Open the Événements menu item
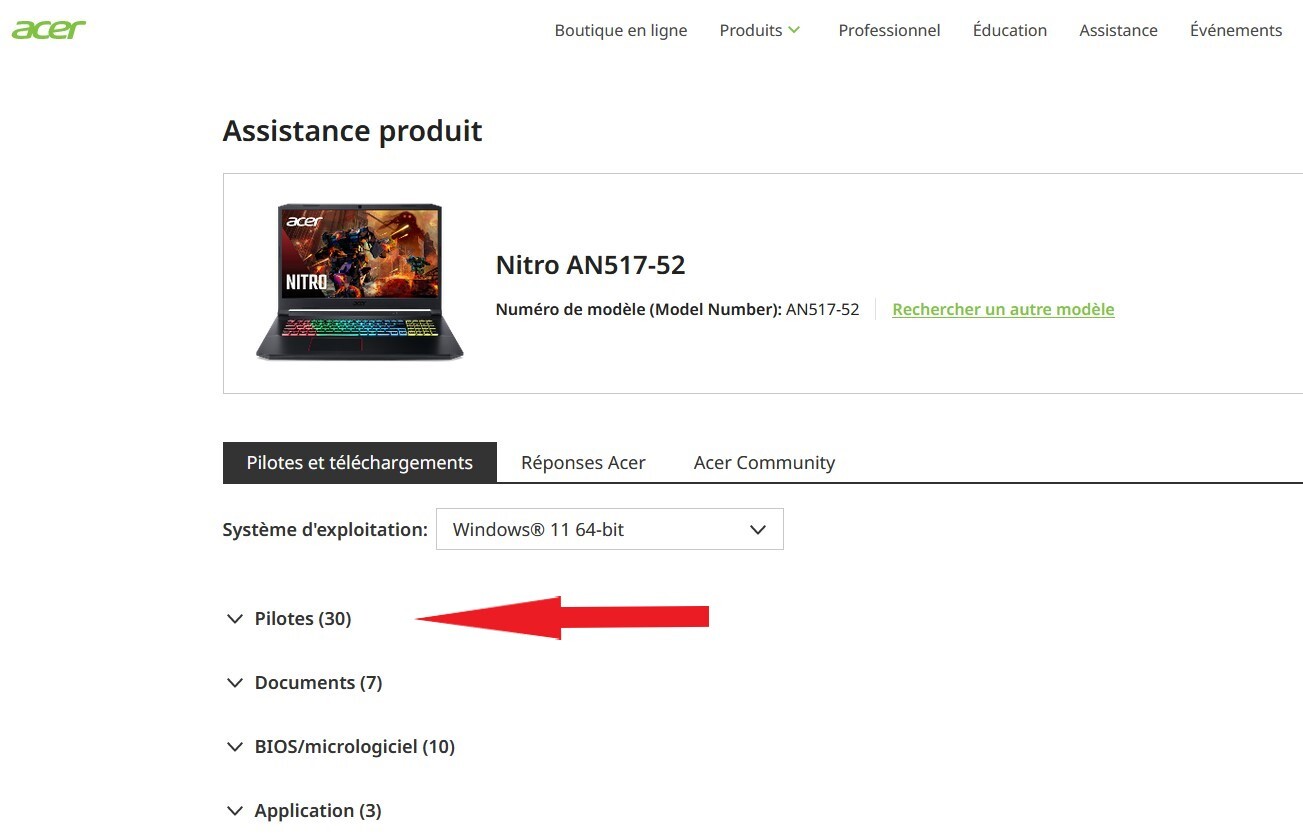 1236,30
